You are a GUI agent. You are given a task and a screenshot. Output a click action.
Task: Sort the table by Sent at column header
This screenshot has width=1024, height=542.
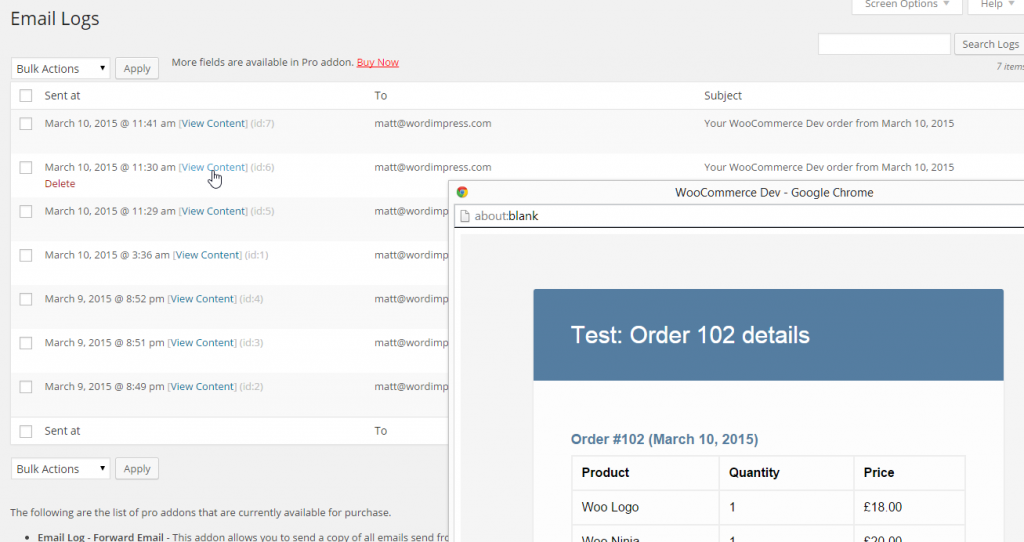(62, 96)
